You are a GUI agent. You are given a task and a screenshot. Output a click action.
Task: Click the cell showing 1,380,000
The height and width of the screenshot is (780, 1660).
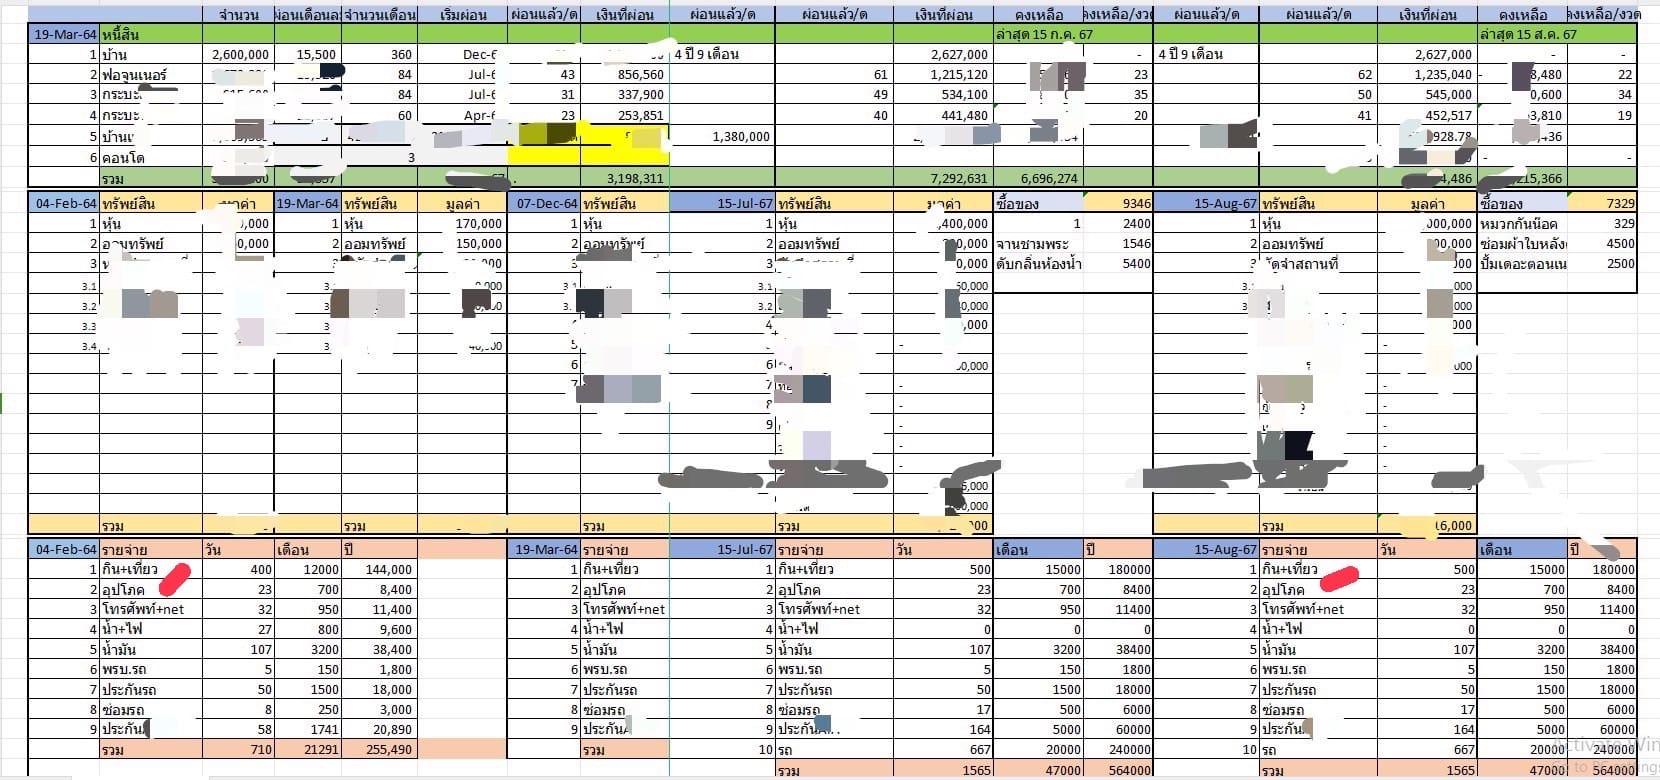click(722, 137)
